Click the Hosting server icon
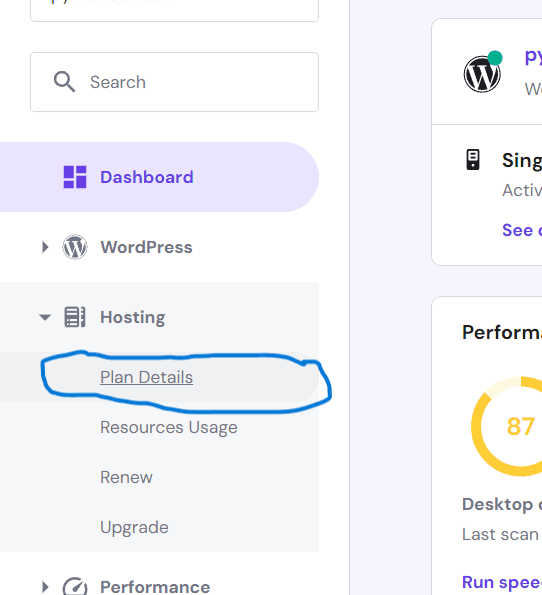The height and width of the screenshot is (595, 542). click(x=75, y=317)
